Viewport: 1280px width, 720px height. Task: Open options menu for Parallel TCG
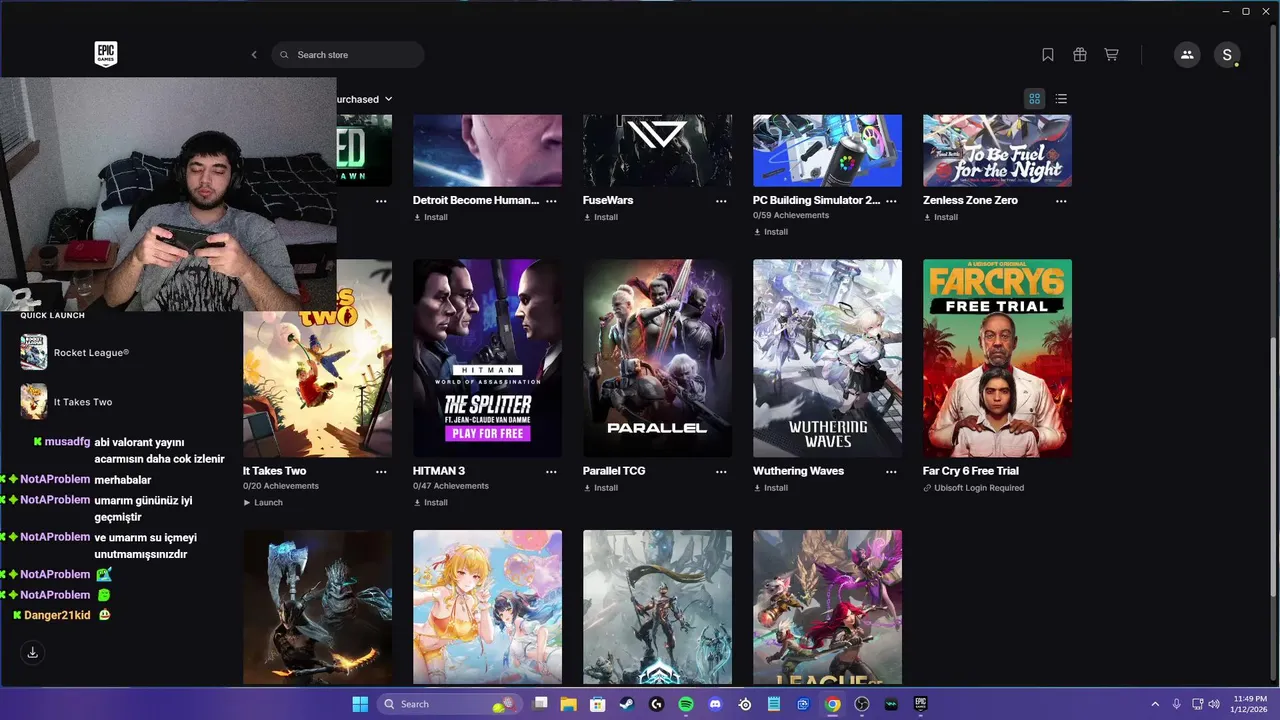(721, 472)
